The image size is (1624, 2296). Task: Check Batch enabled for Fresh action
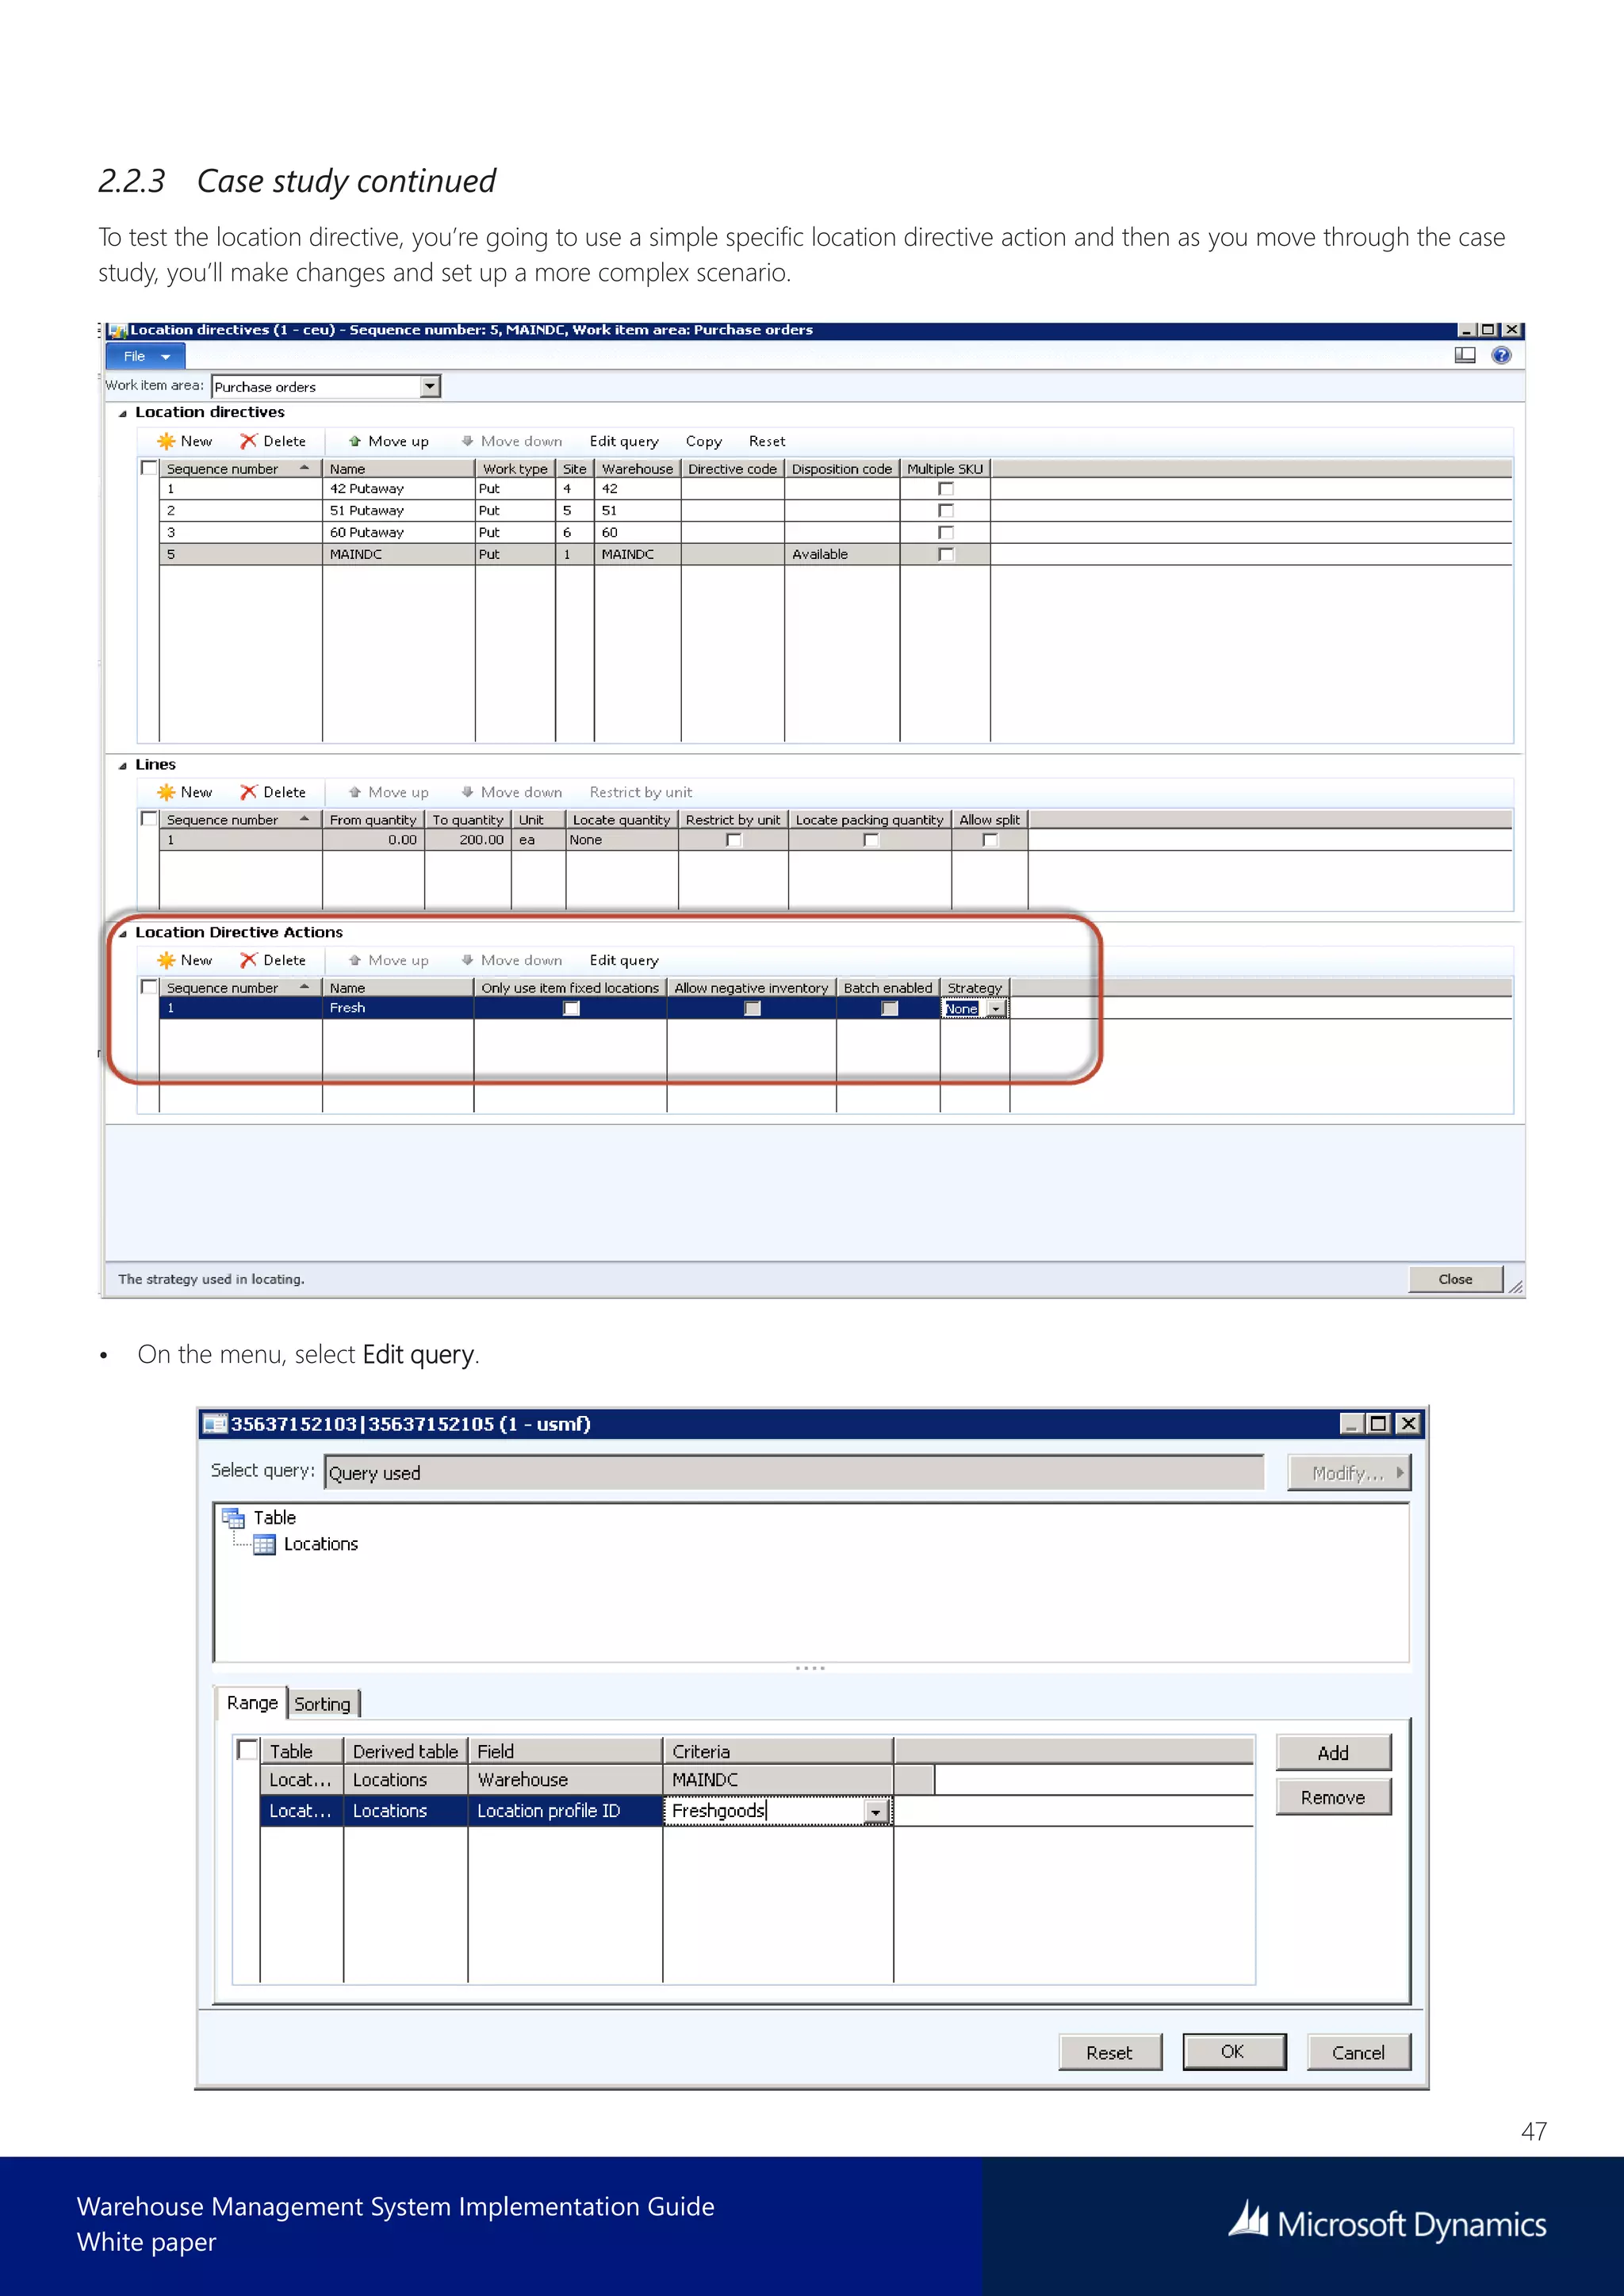point(889,1009)
